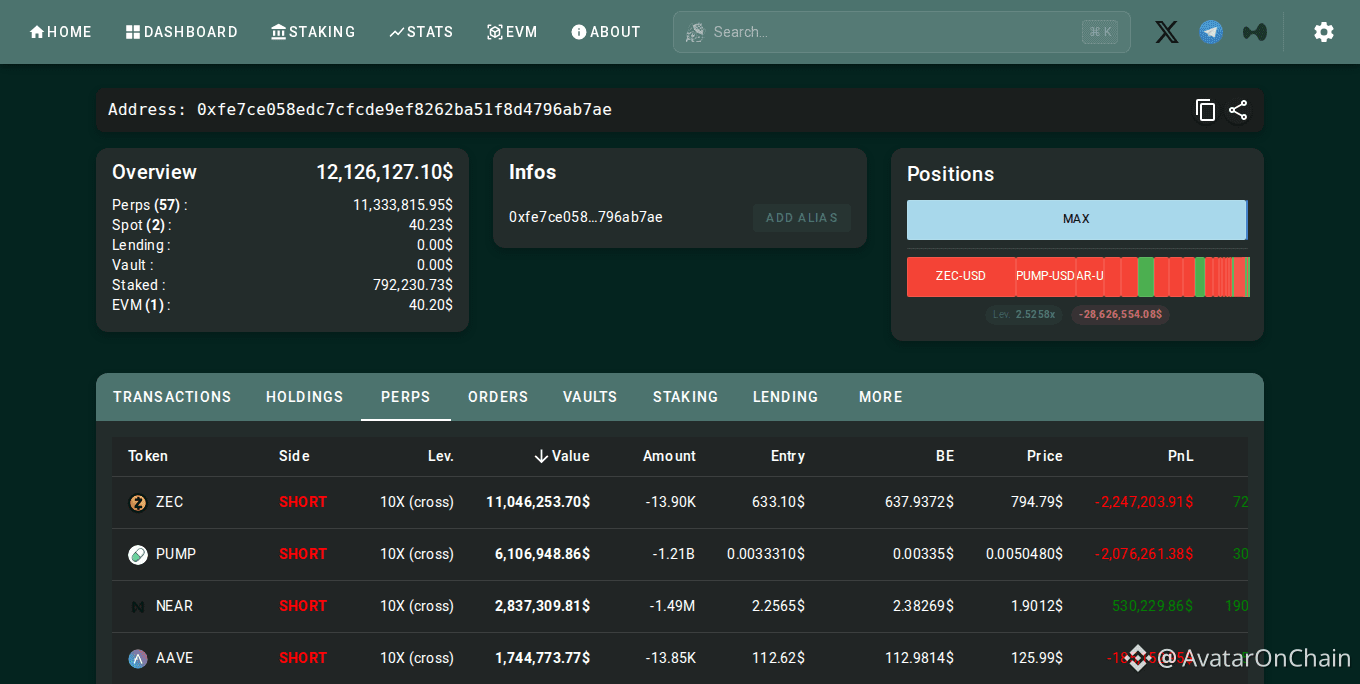Sort by Entry column header

[x=788, y=456]
